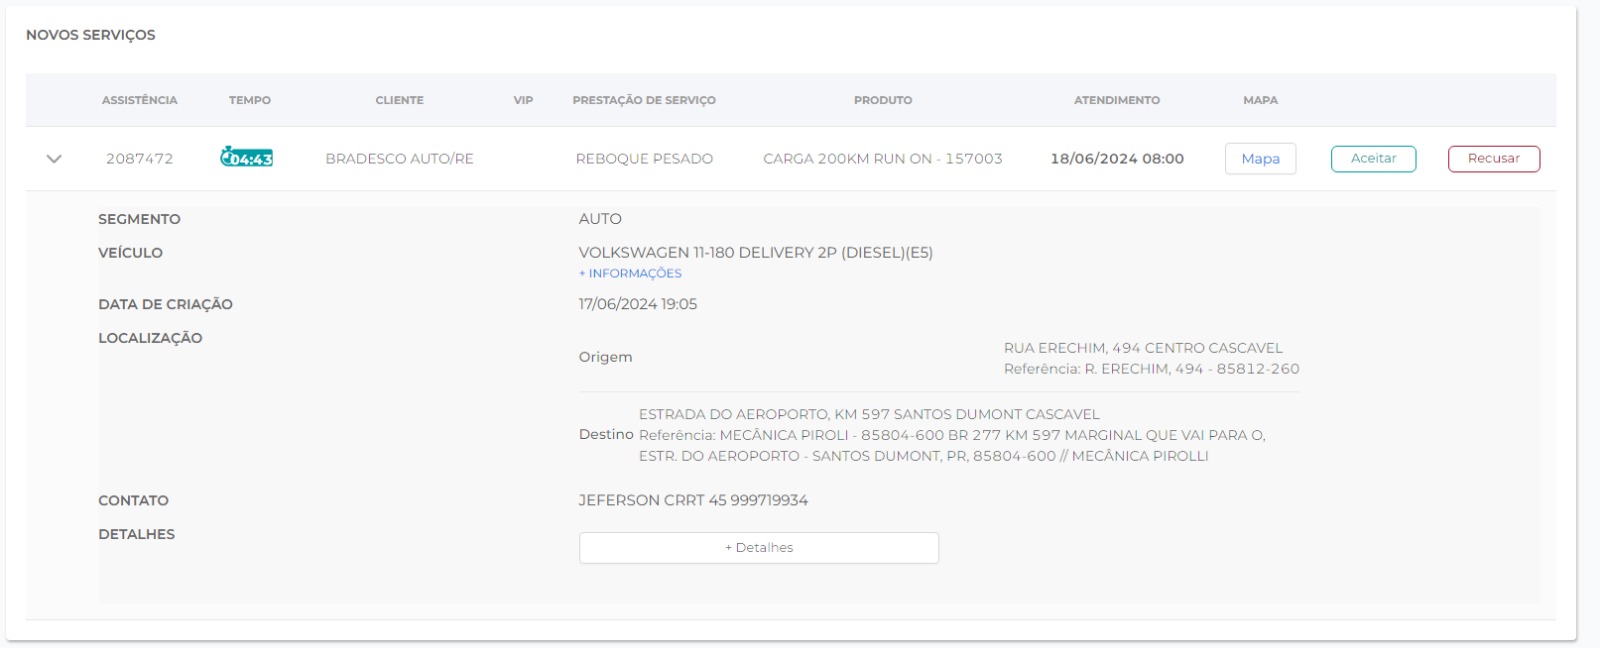Click the DETALHES label
The image size is (1600, 648).
(136, 534)
